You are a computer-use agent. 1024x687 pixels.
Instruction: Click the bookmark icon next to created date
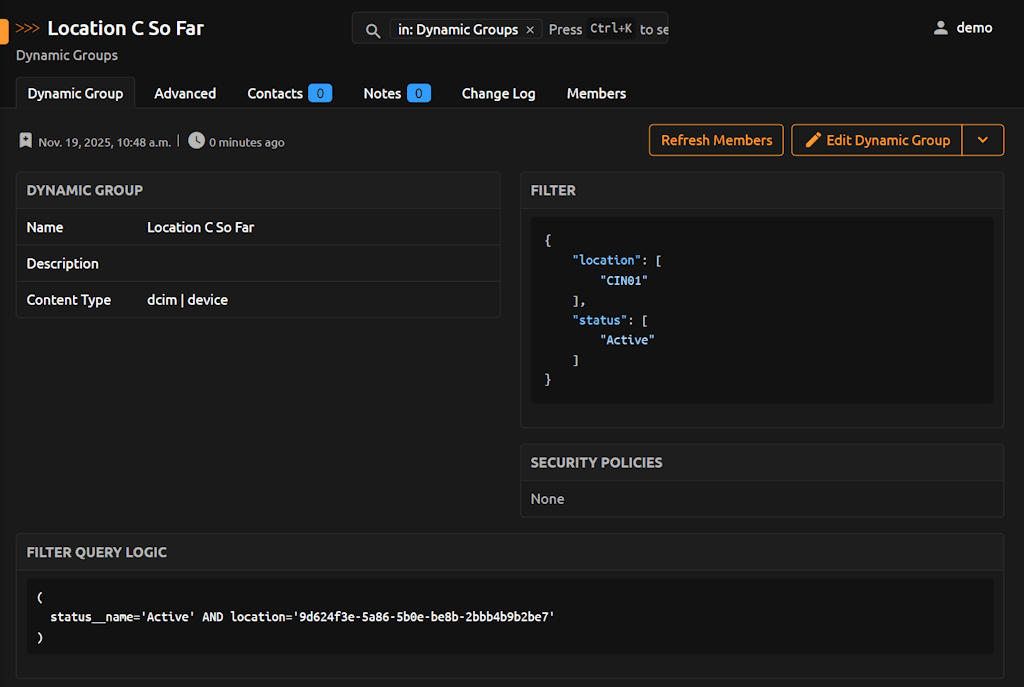26,141
